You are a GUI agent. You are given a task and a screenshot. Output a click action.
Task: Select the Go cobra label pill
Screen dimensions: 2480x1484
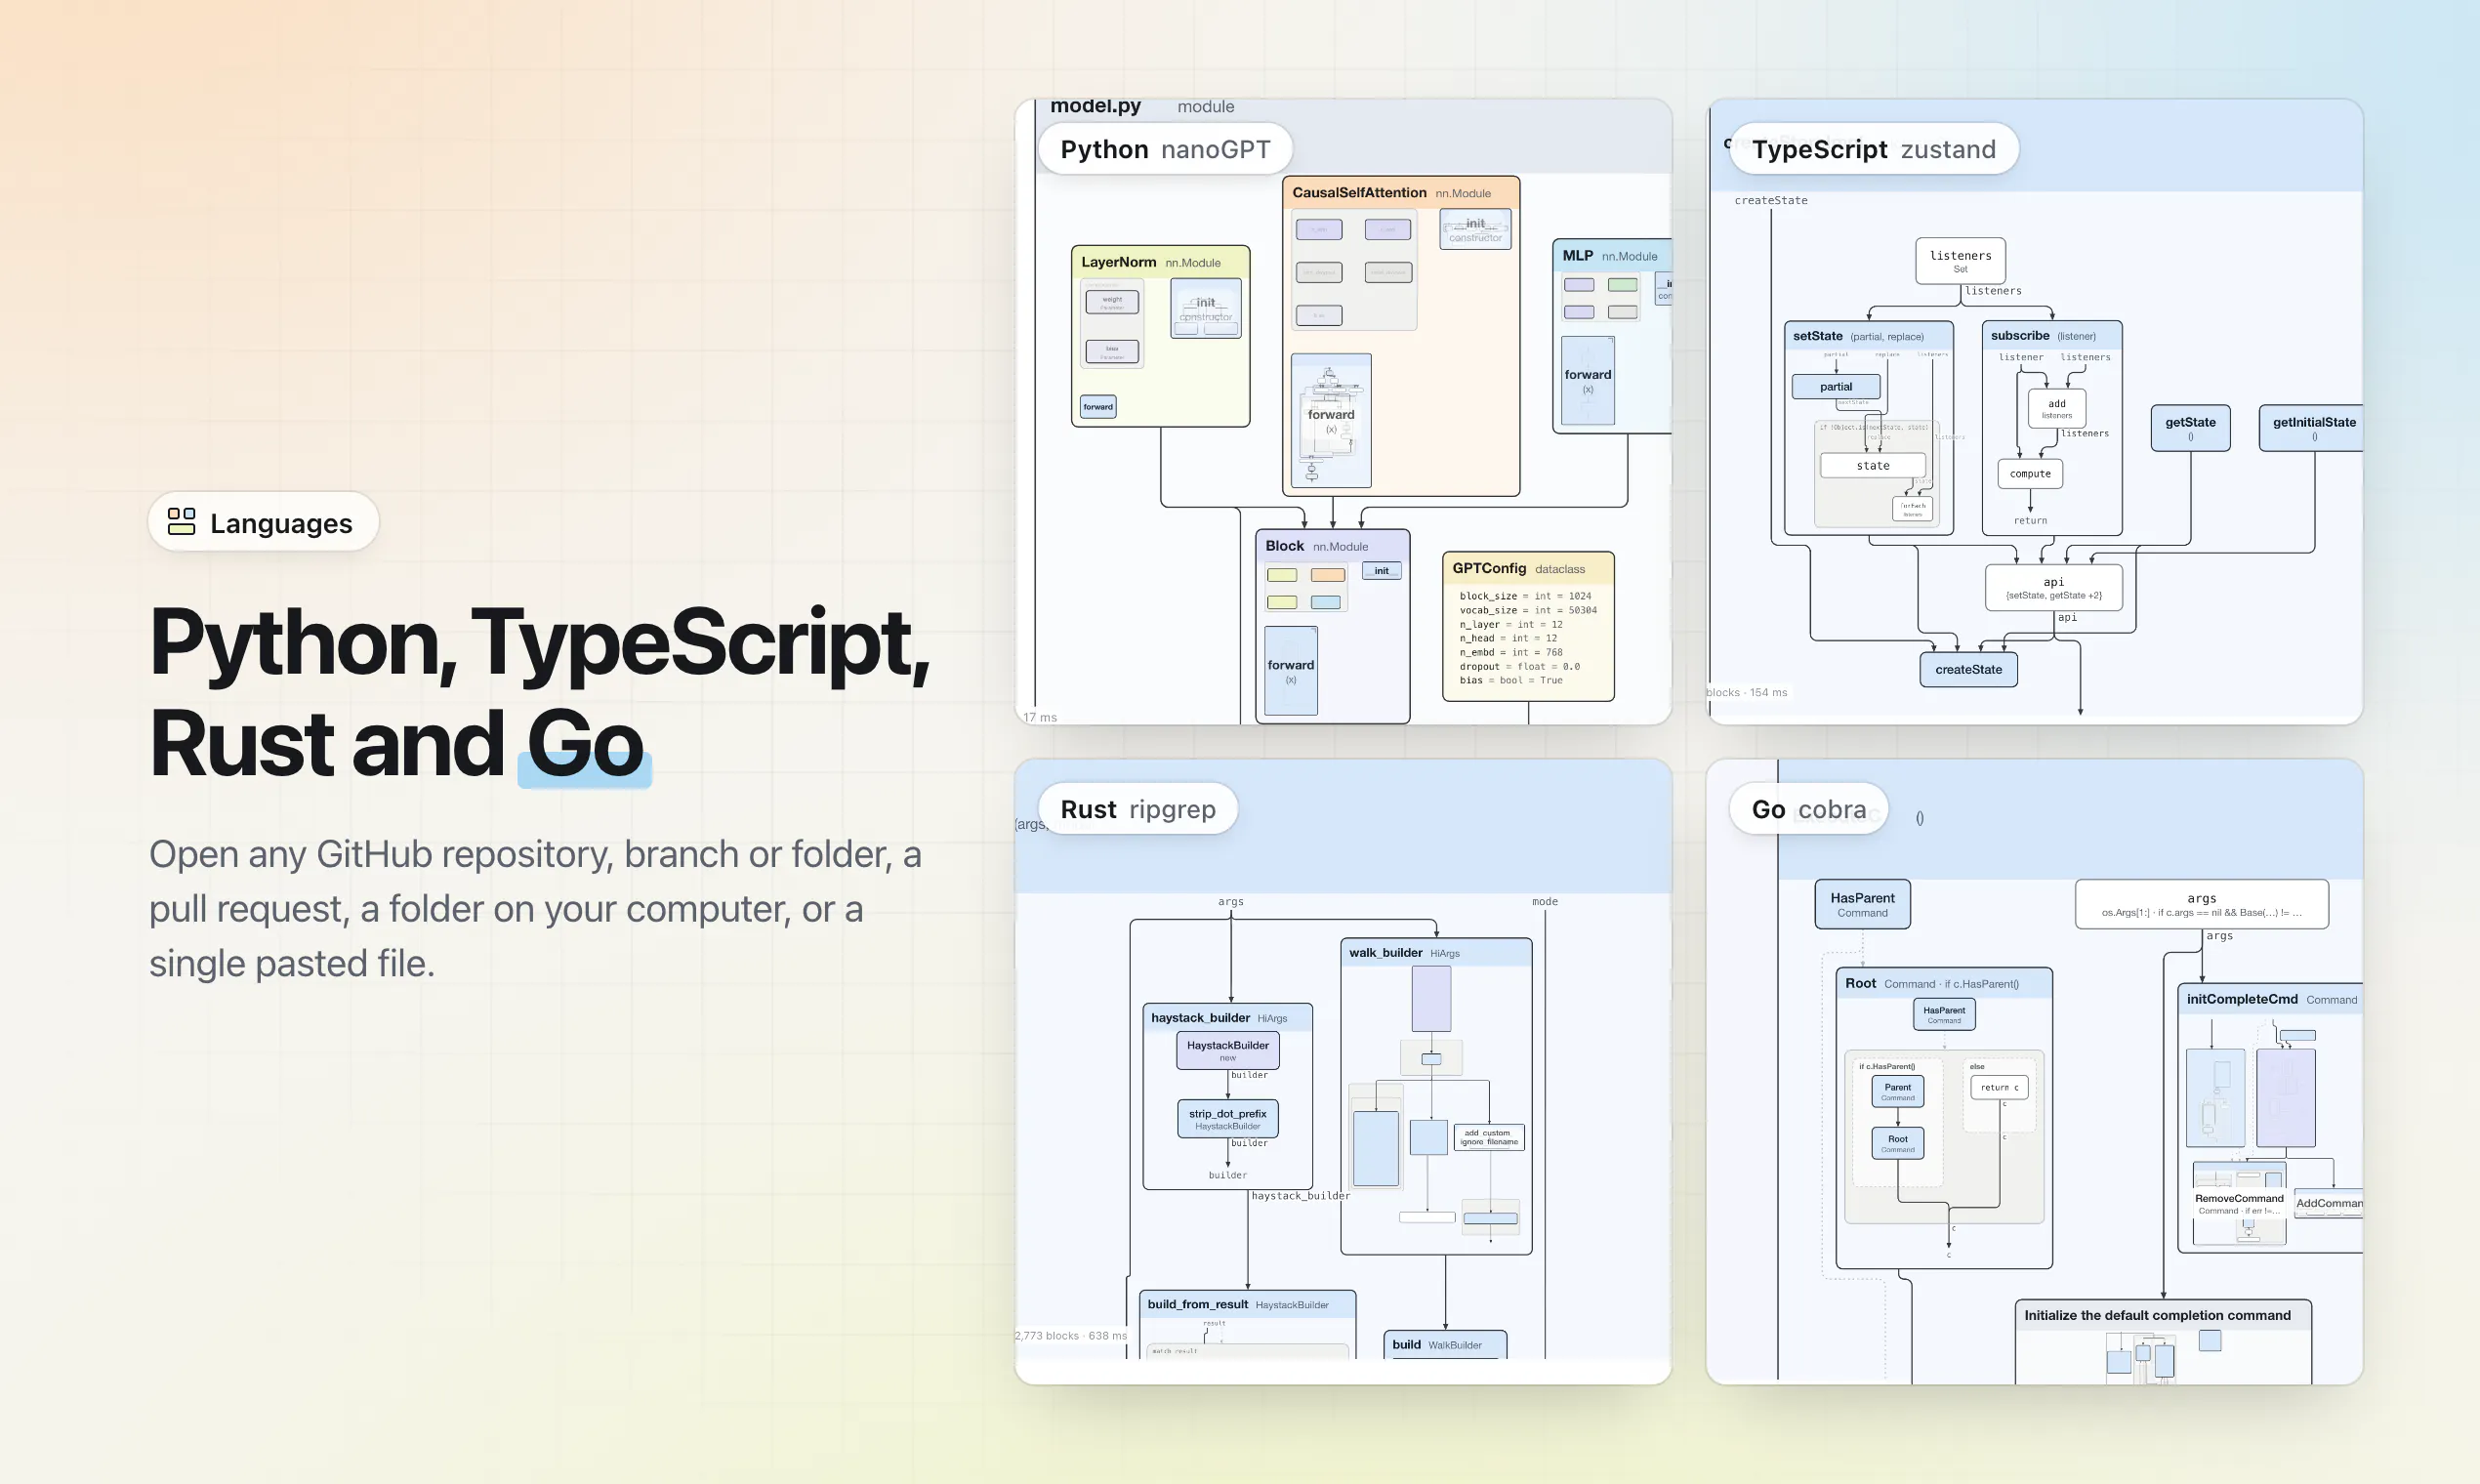pos(1808,808)
